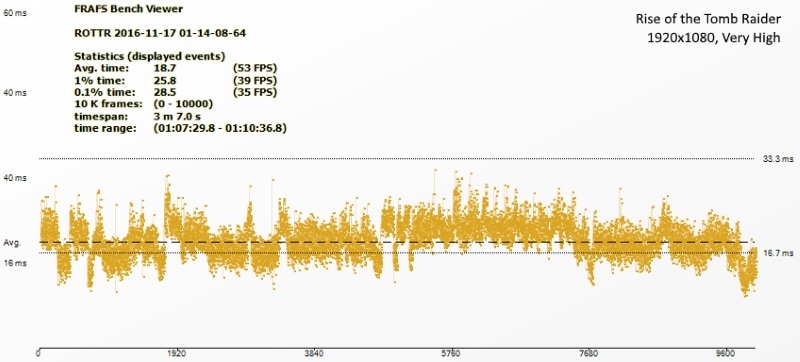Select the ROTTR 2016-11-17 01-14-08-64 filename

[160, 33]
